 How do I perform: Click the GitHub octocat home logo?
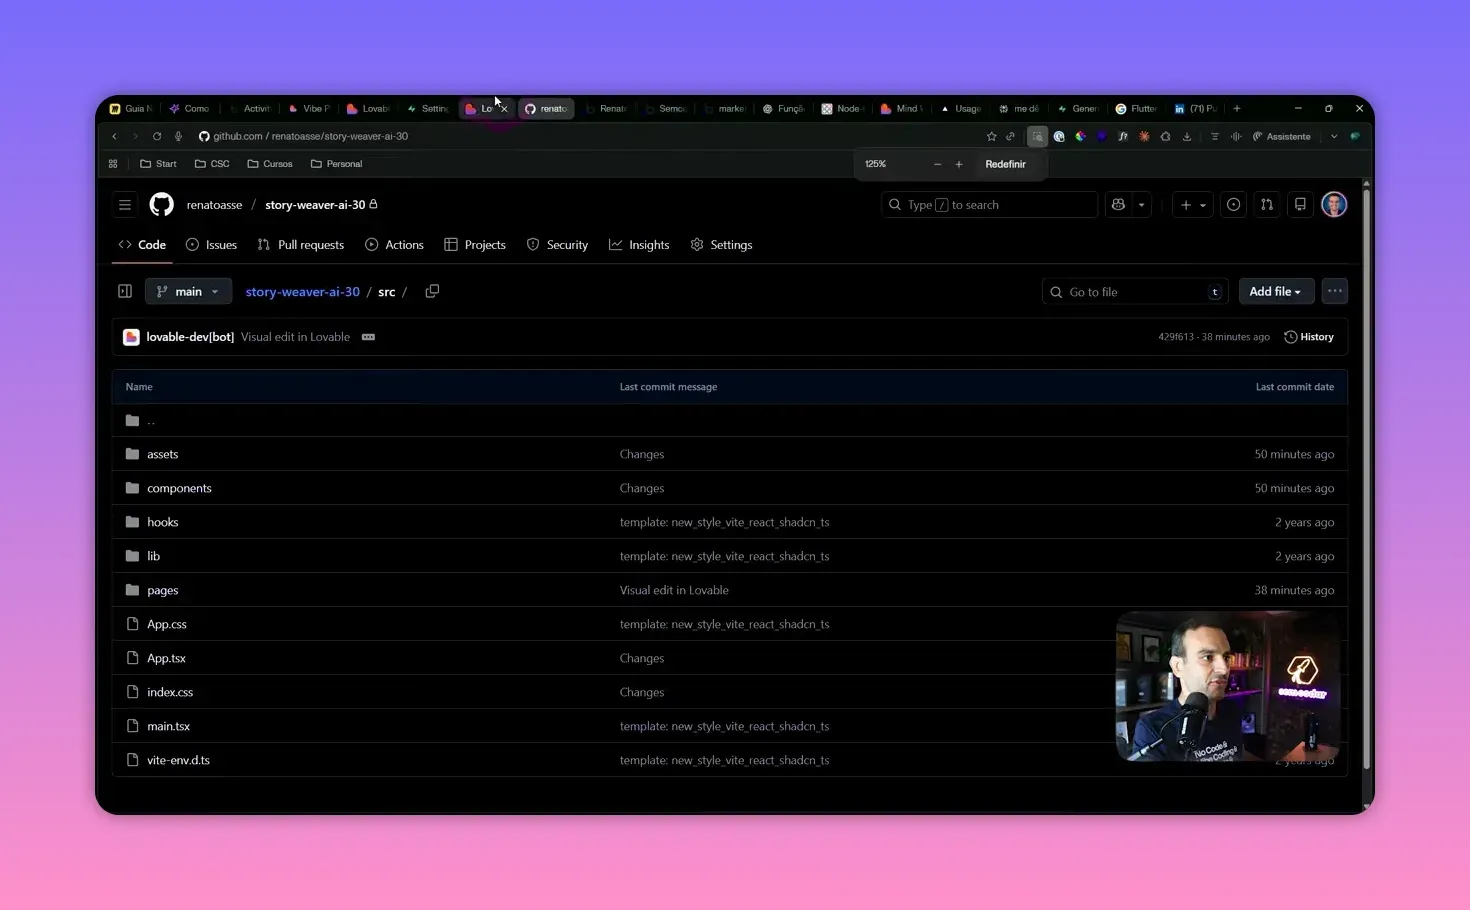click(x=161, y=204)
